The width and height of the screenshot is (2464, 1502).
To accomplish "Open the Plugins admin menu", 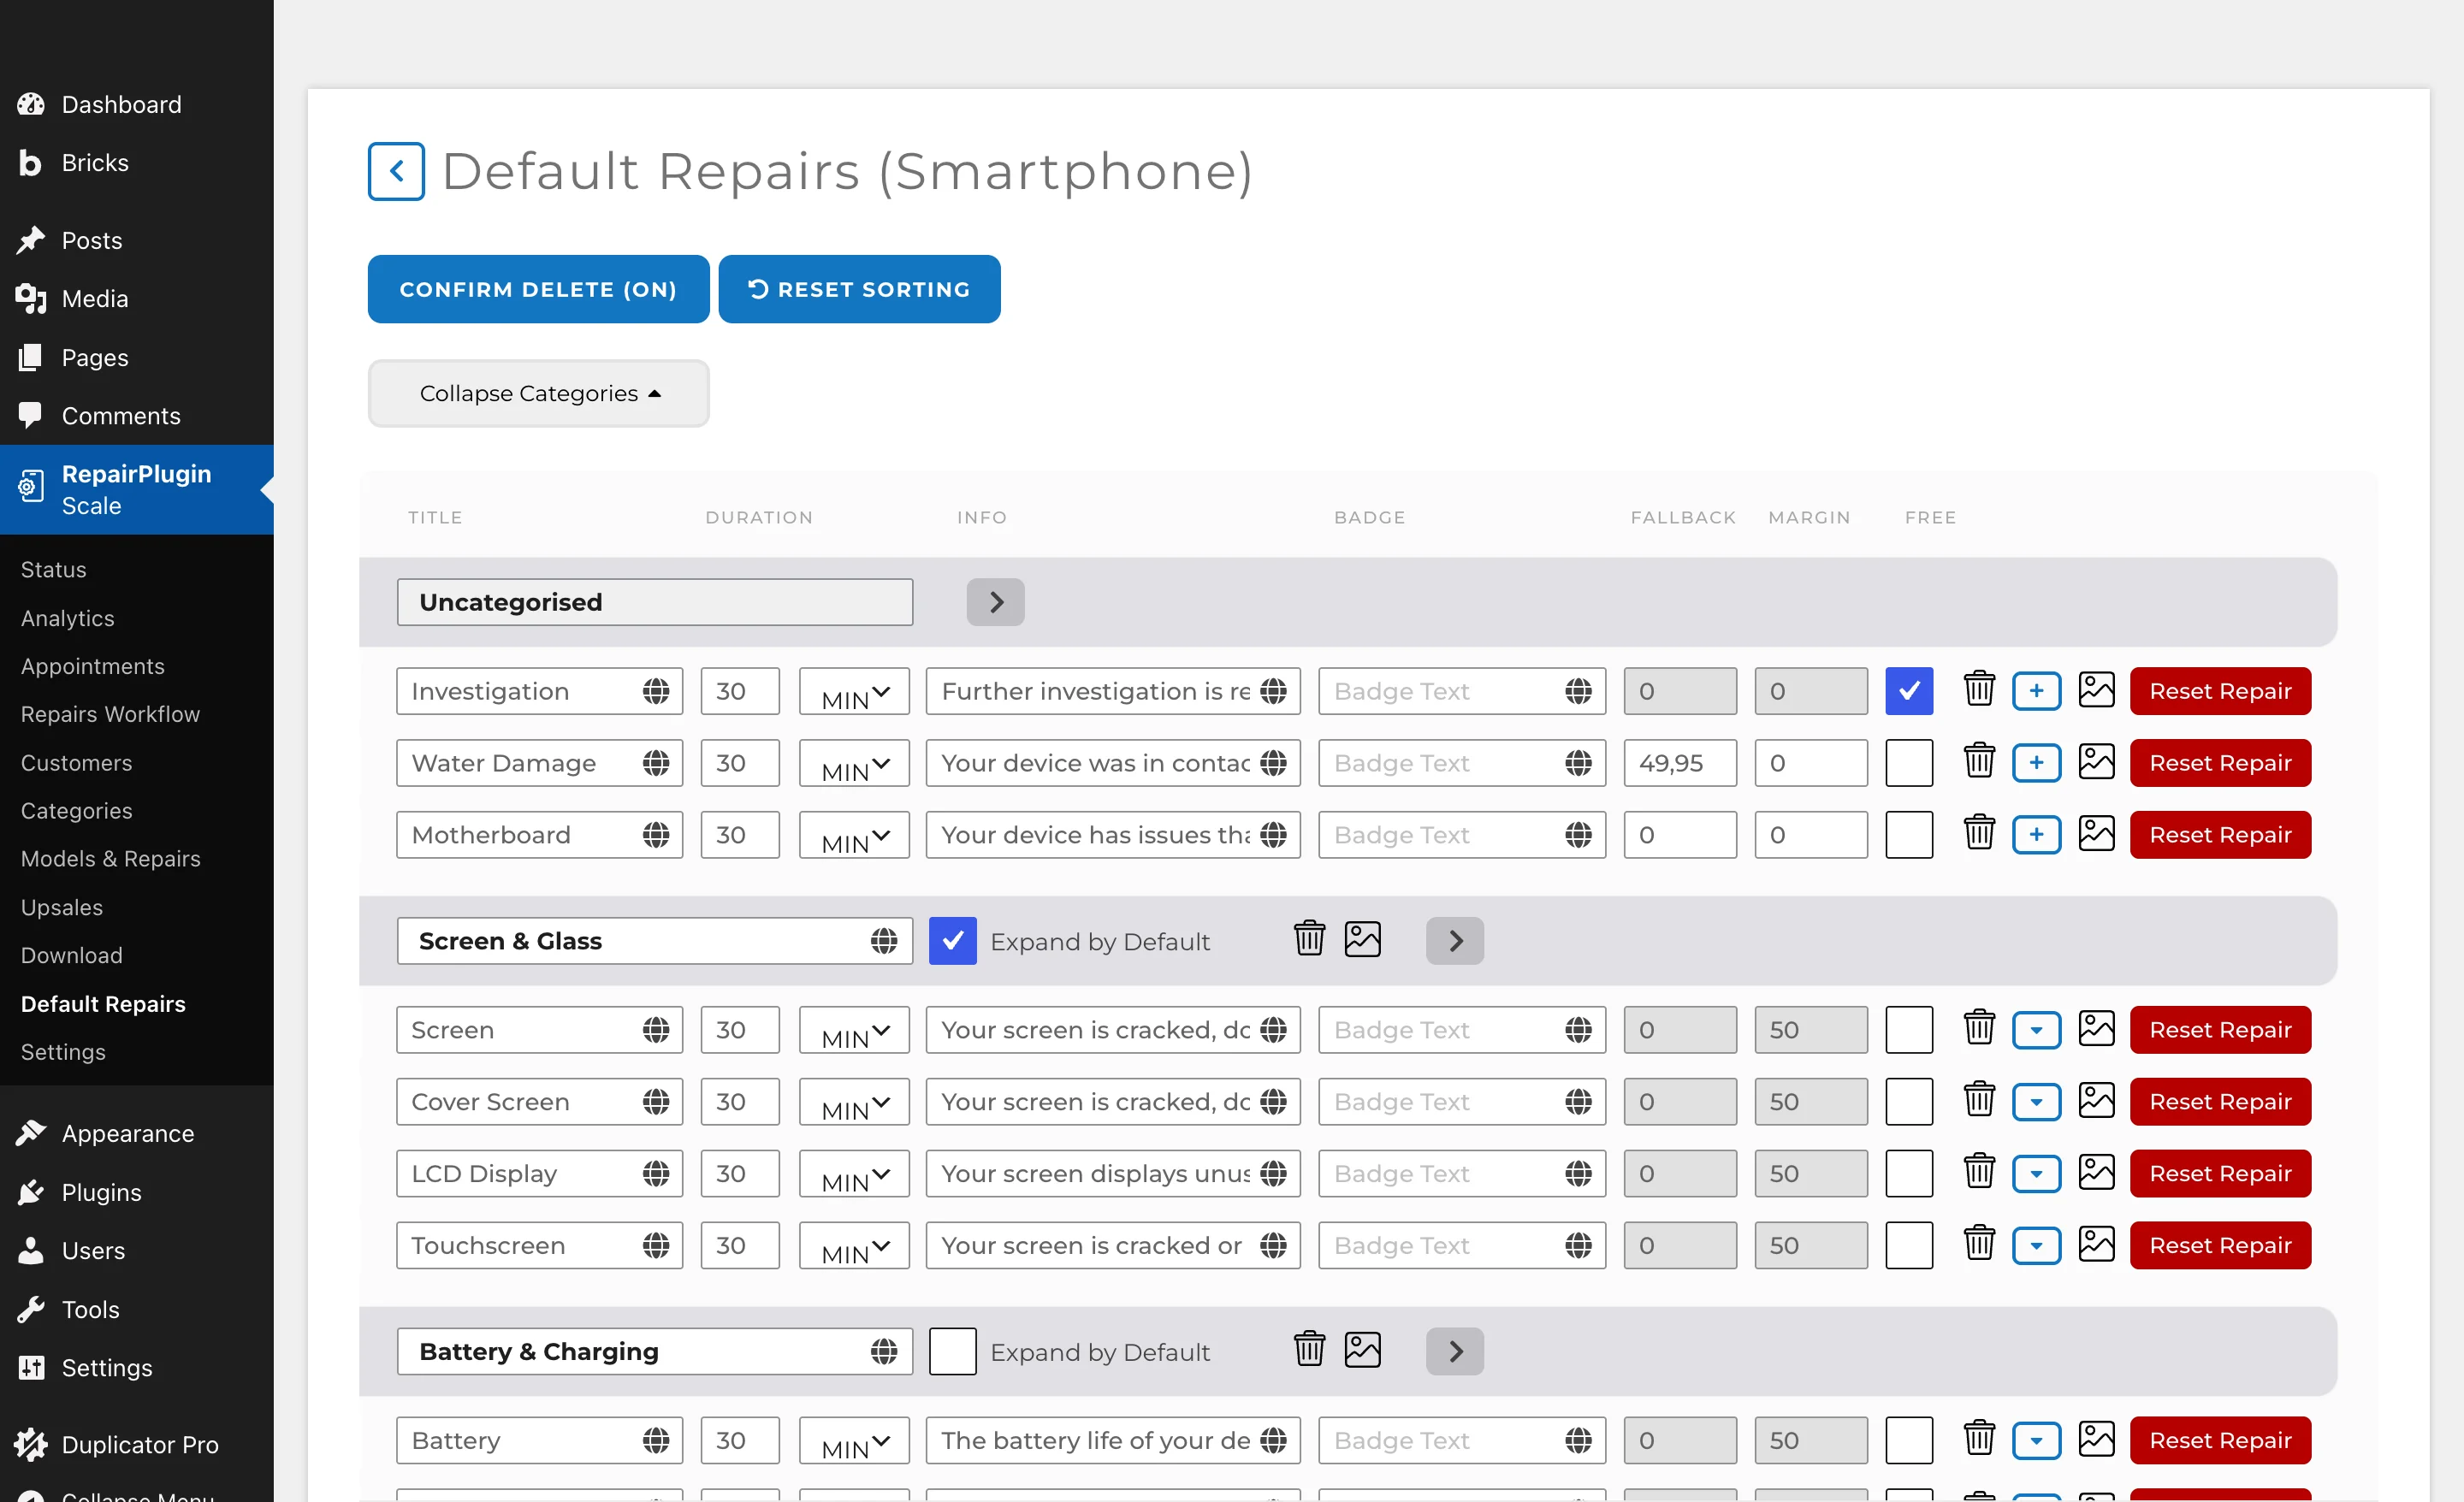I will tap(101, 1192).
